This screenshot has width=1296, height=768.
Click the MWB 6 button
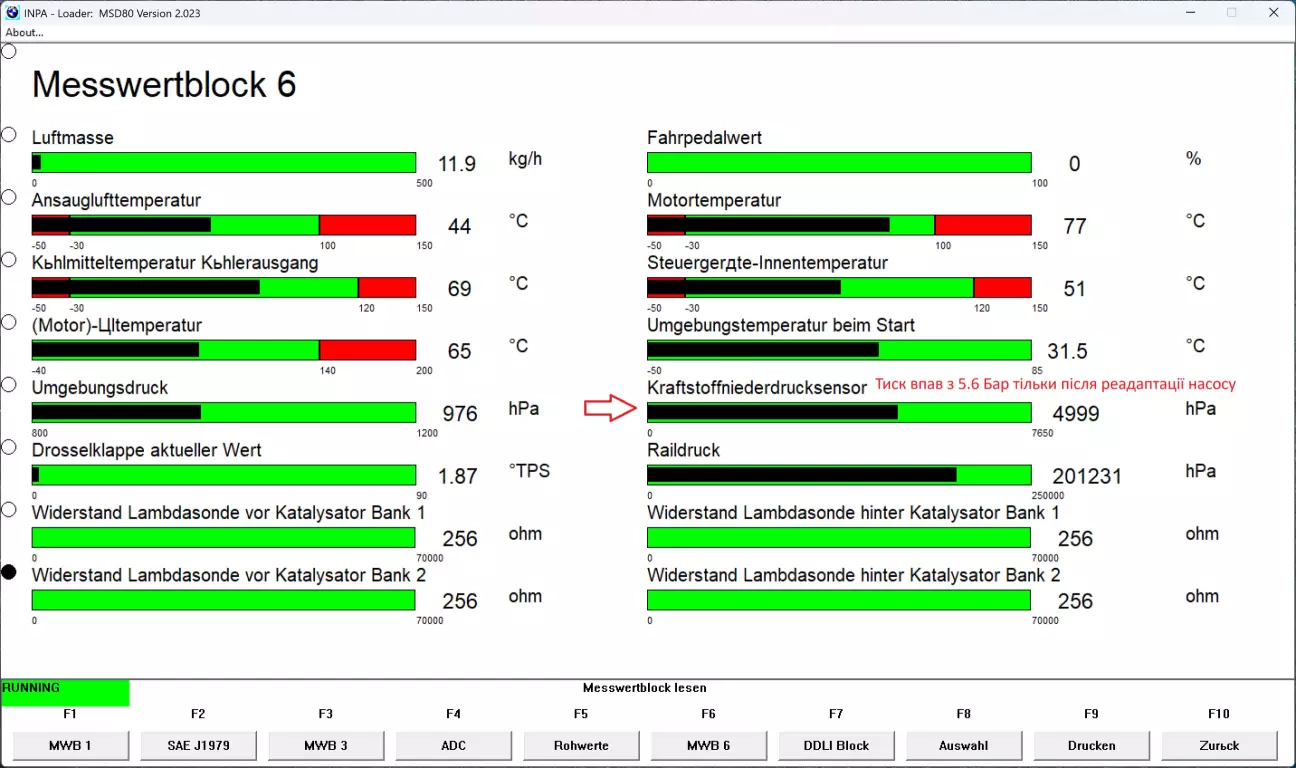(709, 745)
